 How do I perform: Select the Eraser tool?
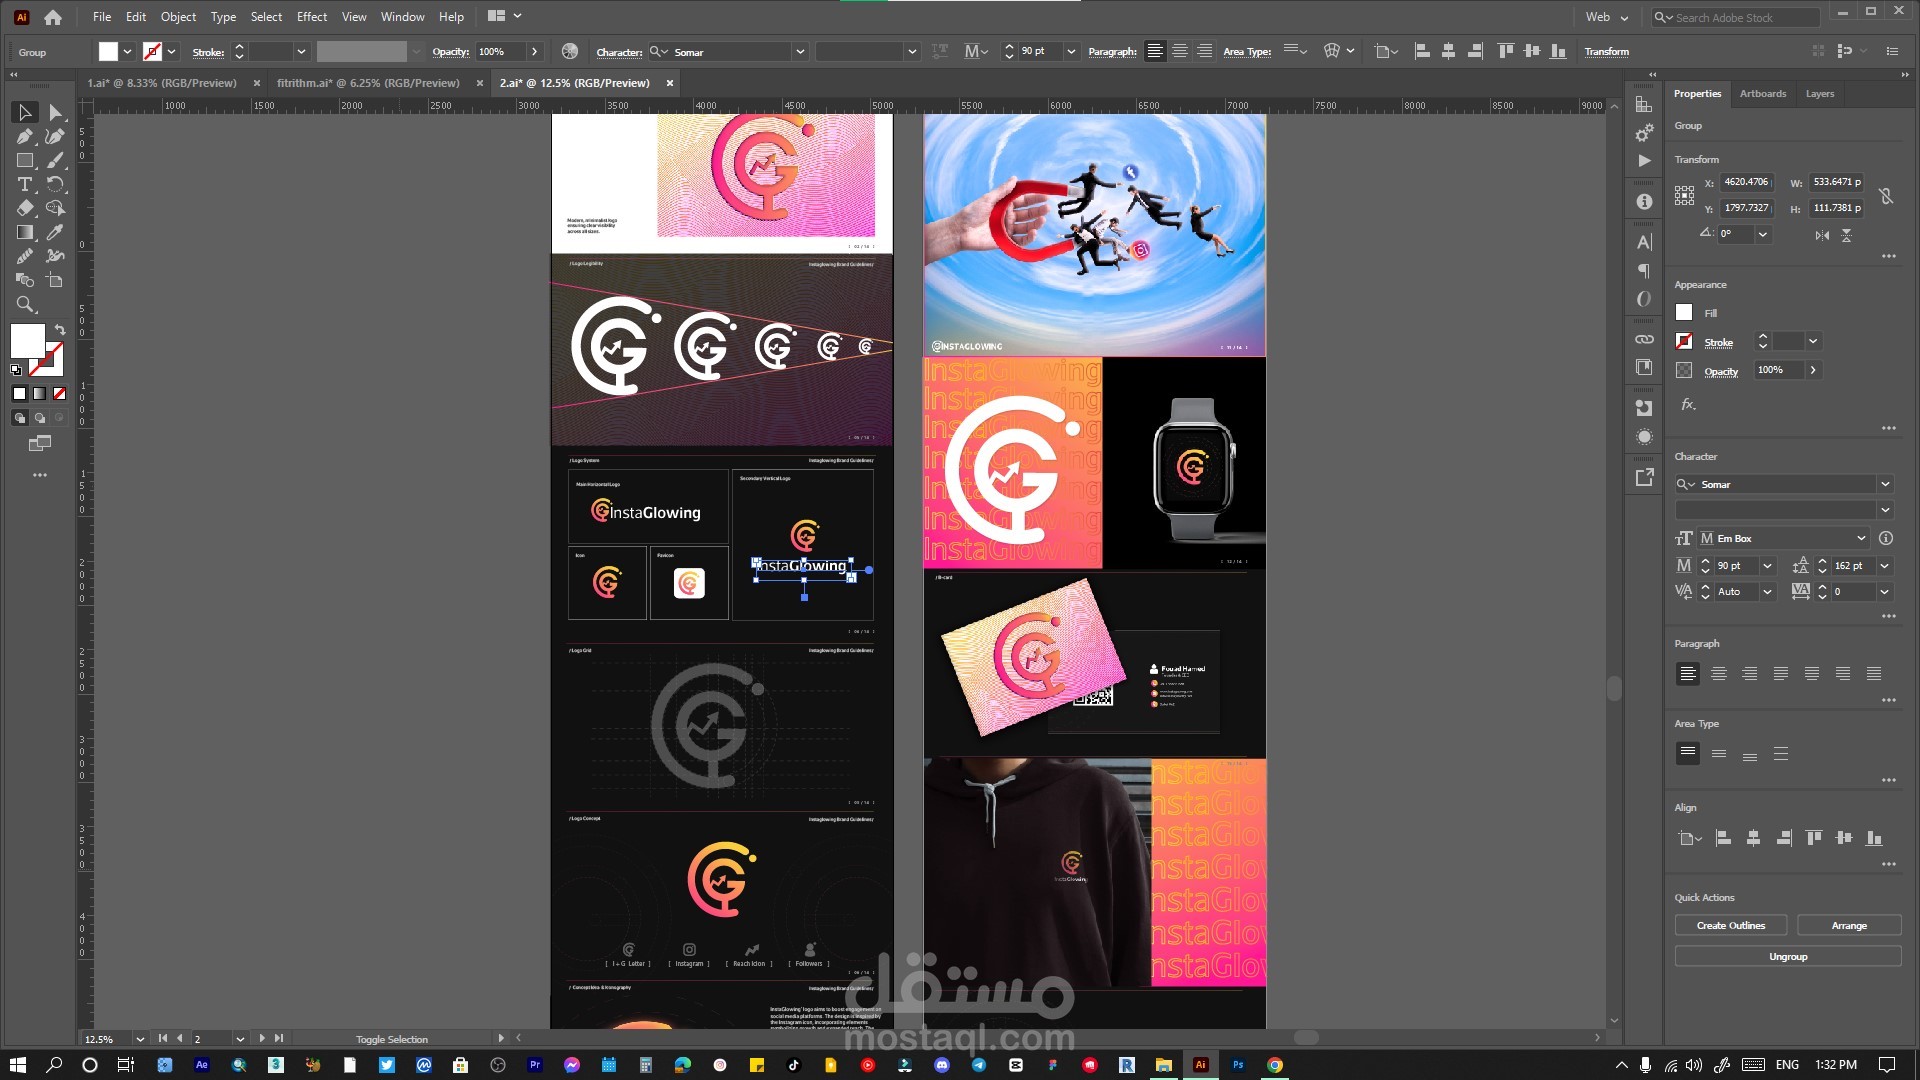pos(25,209)
